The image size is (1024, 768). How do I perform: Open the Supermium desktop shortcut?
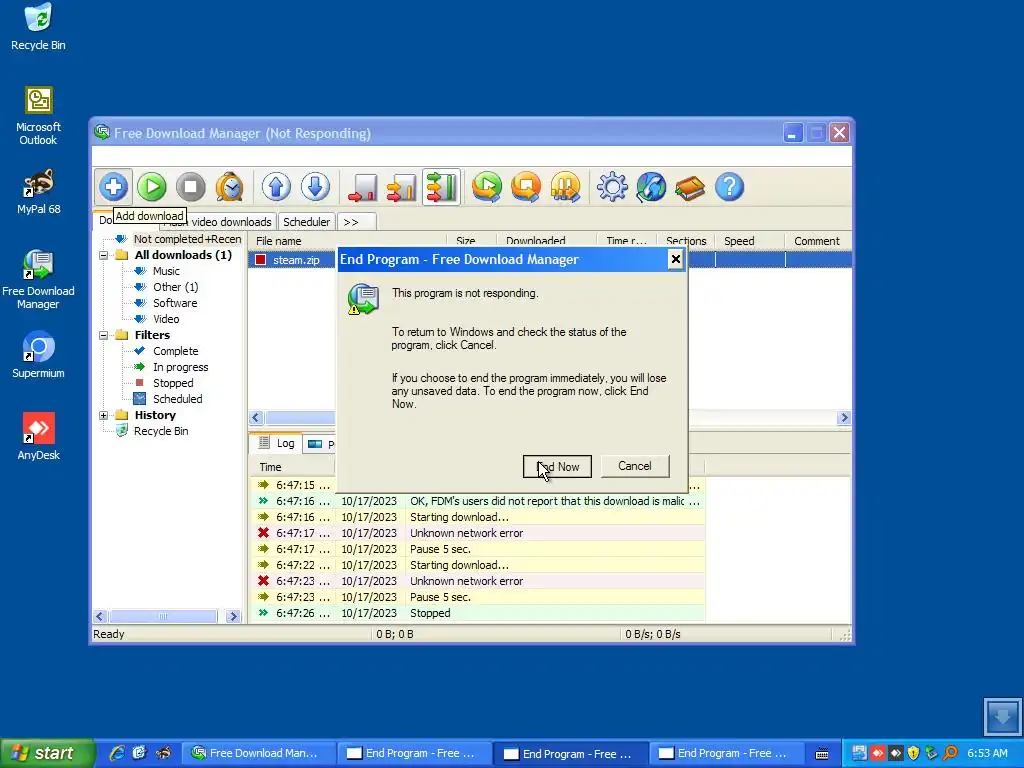coord(39,355)
